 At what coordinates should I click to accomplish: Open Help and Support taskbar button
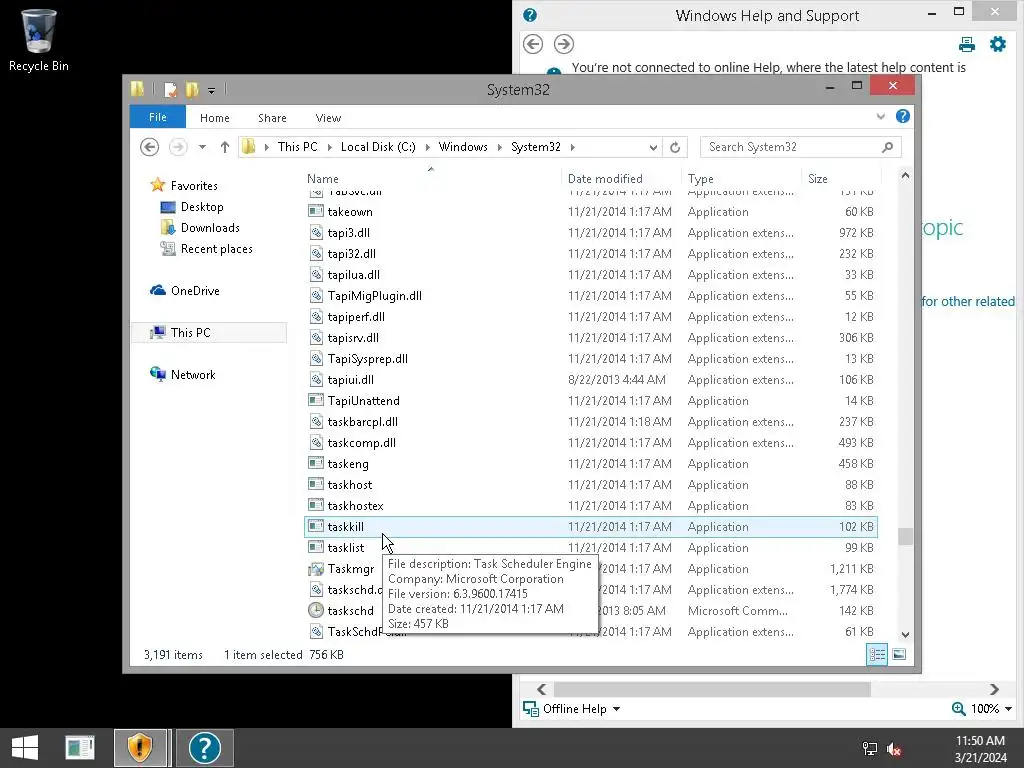[x=204, y=748]
